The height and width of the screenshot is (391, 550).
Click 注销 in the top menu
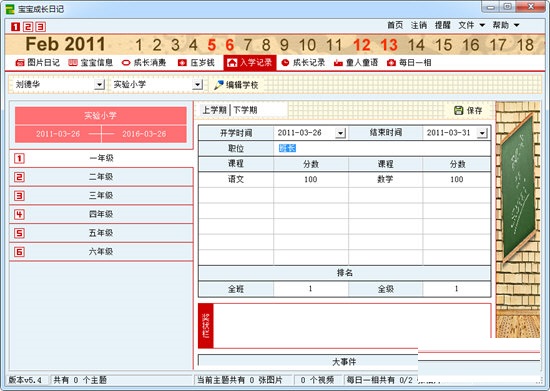[x=419, y=25]
